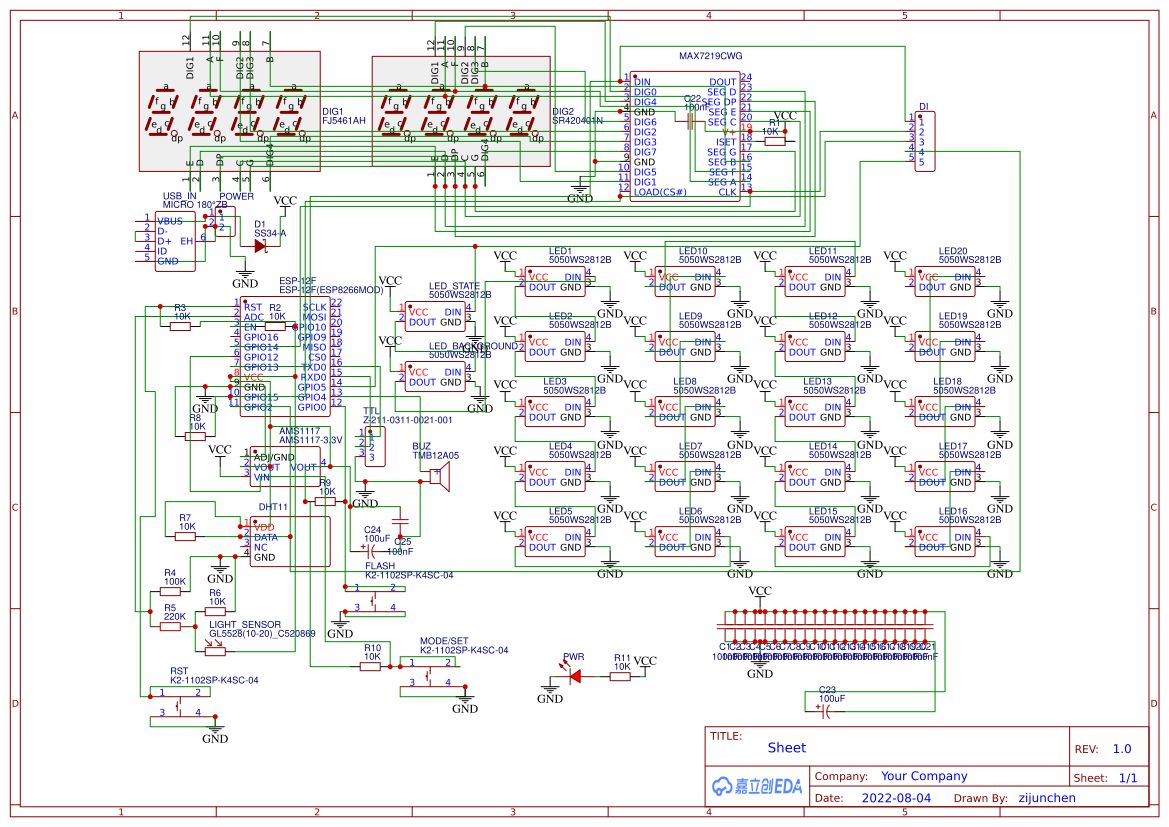Click the USB_IN micro USB connector body

tap(175, 242)
